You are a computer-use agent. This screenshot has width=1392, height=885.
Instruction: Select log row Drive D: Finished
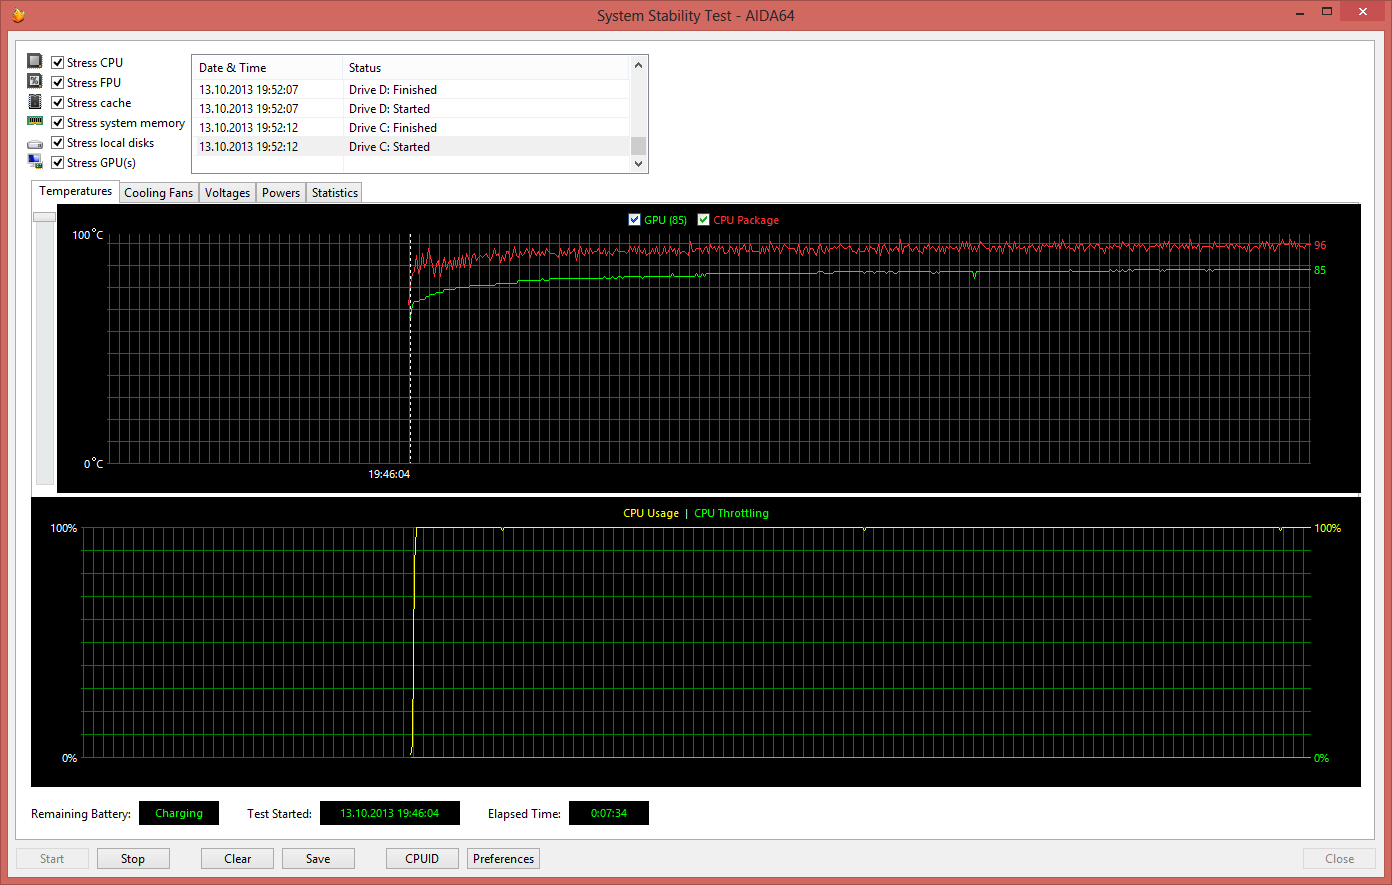pyautogui.click(x=411, y=89)
